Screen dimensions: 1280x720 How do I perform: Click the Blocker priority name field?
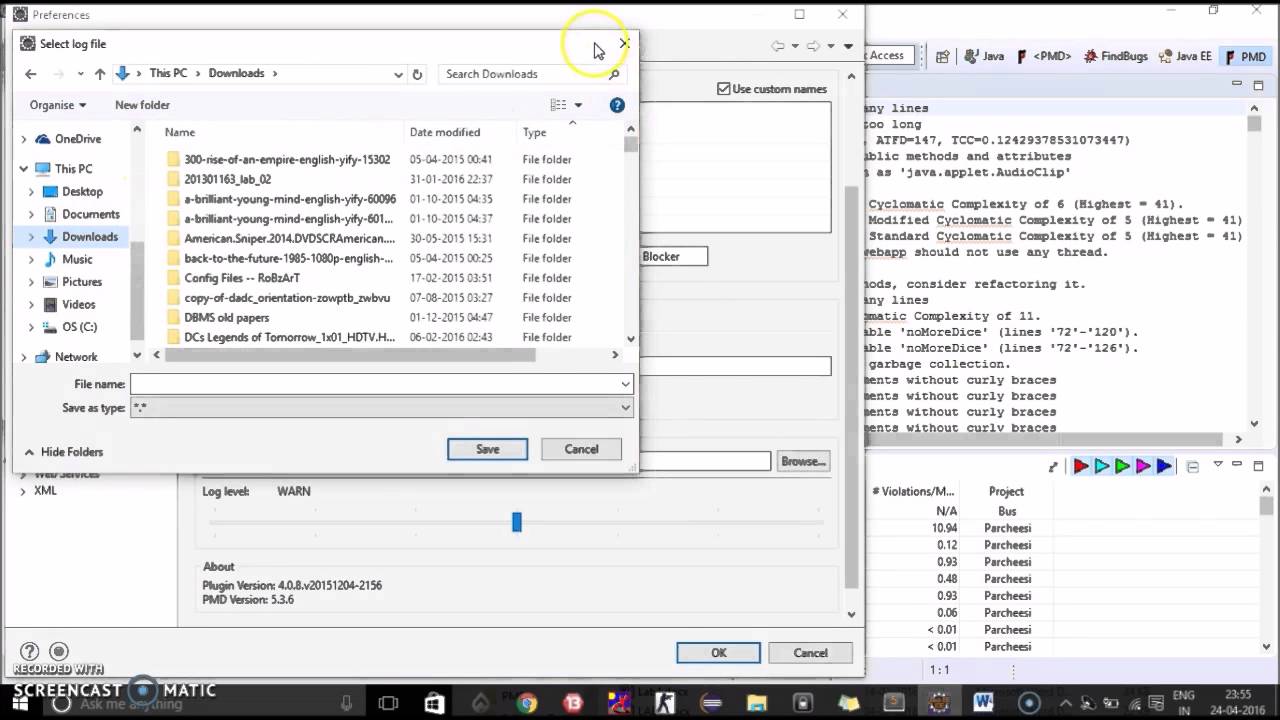(672, 257)
